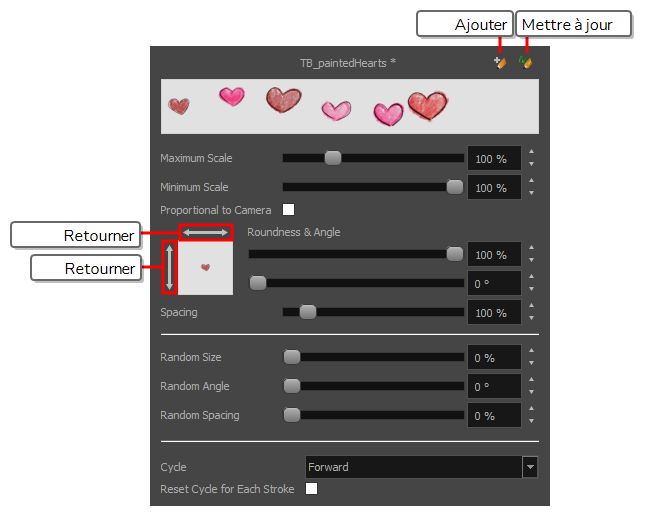Click the update brush preset icon

525,63
